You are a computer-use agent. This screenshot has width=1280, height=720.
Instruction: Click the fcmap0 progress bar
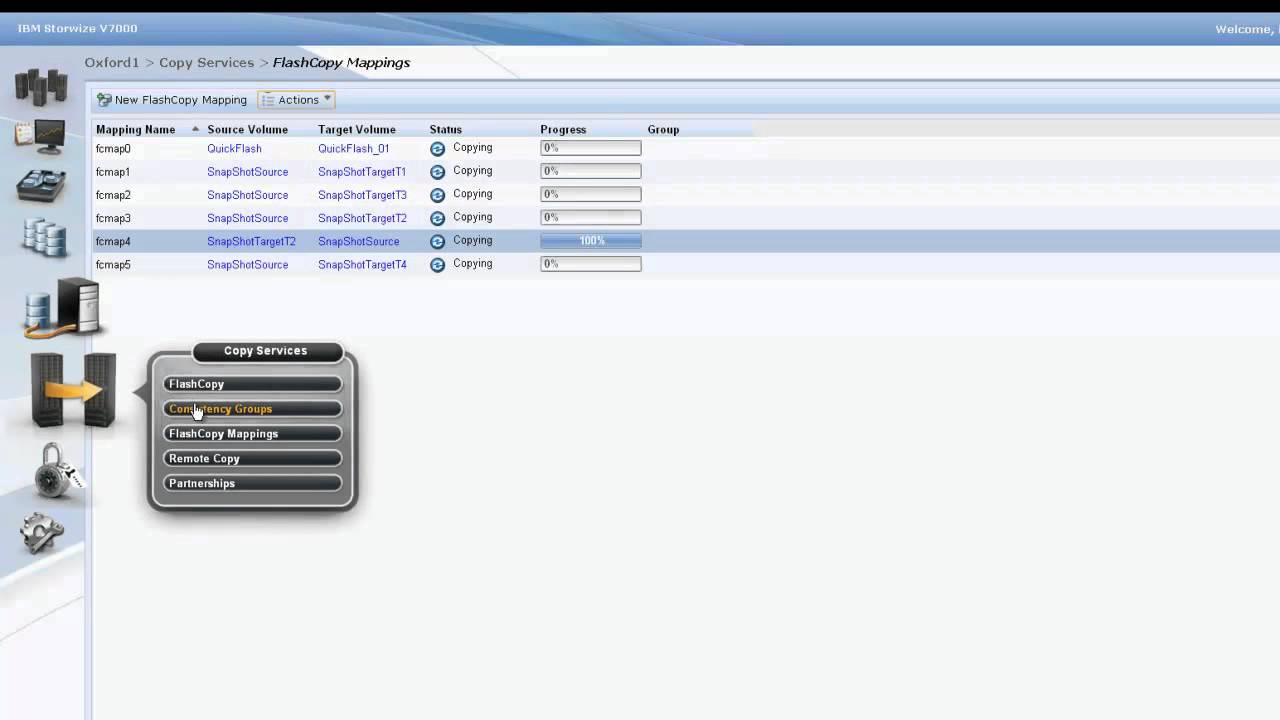click(591, 148)
